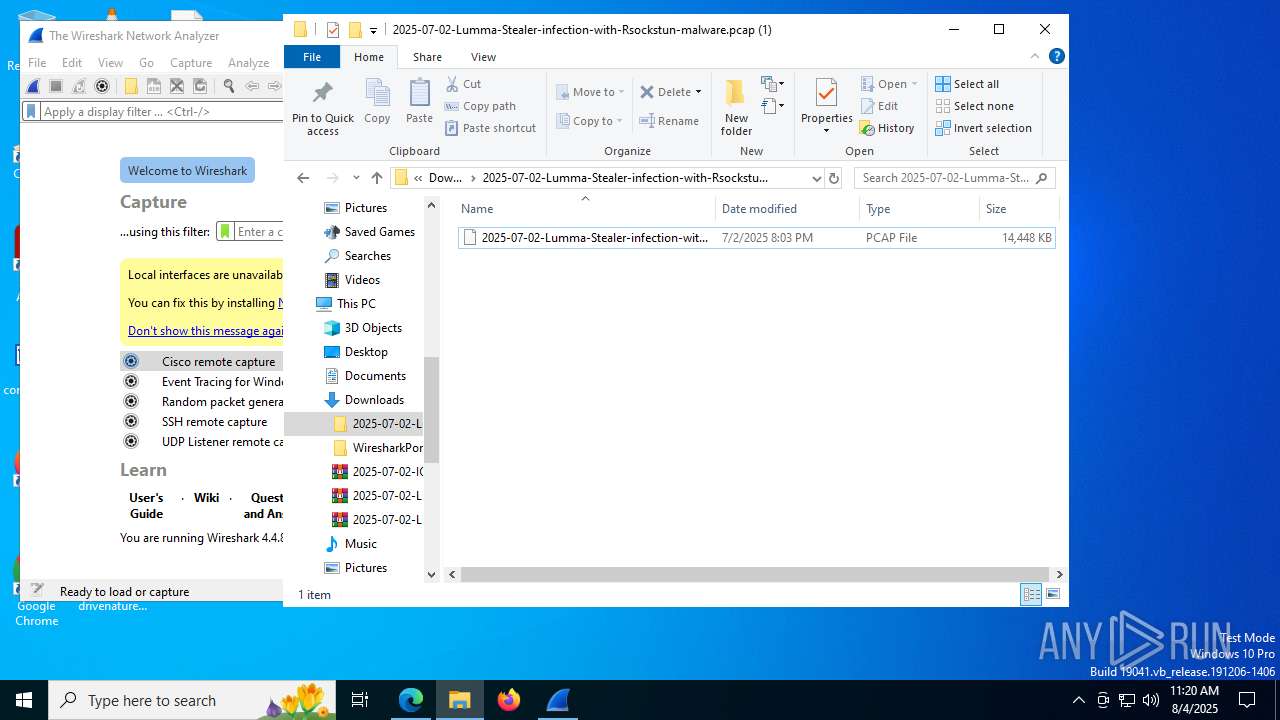1280x720 pixels.
Task: Click Welcome to Wireshark button
Action: [187, 170]
